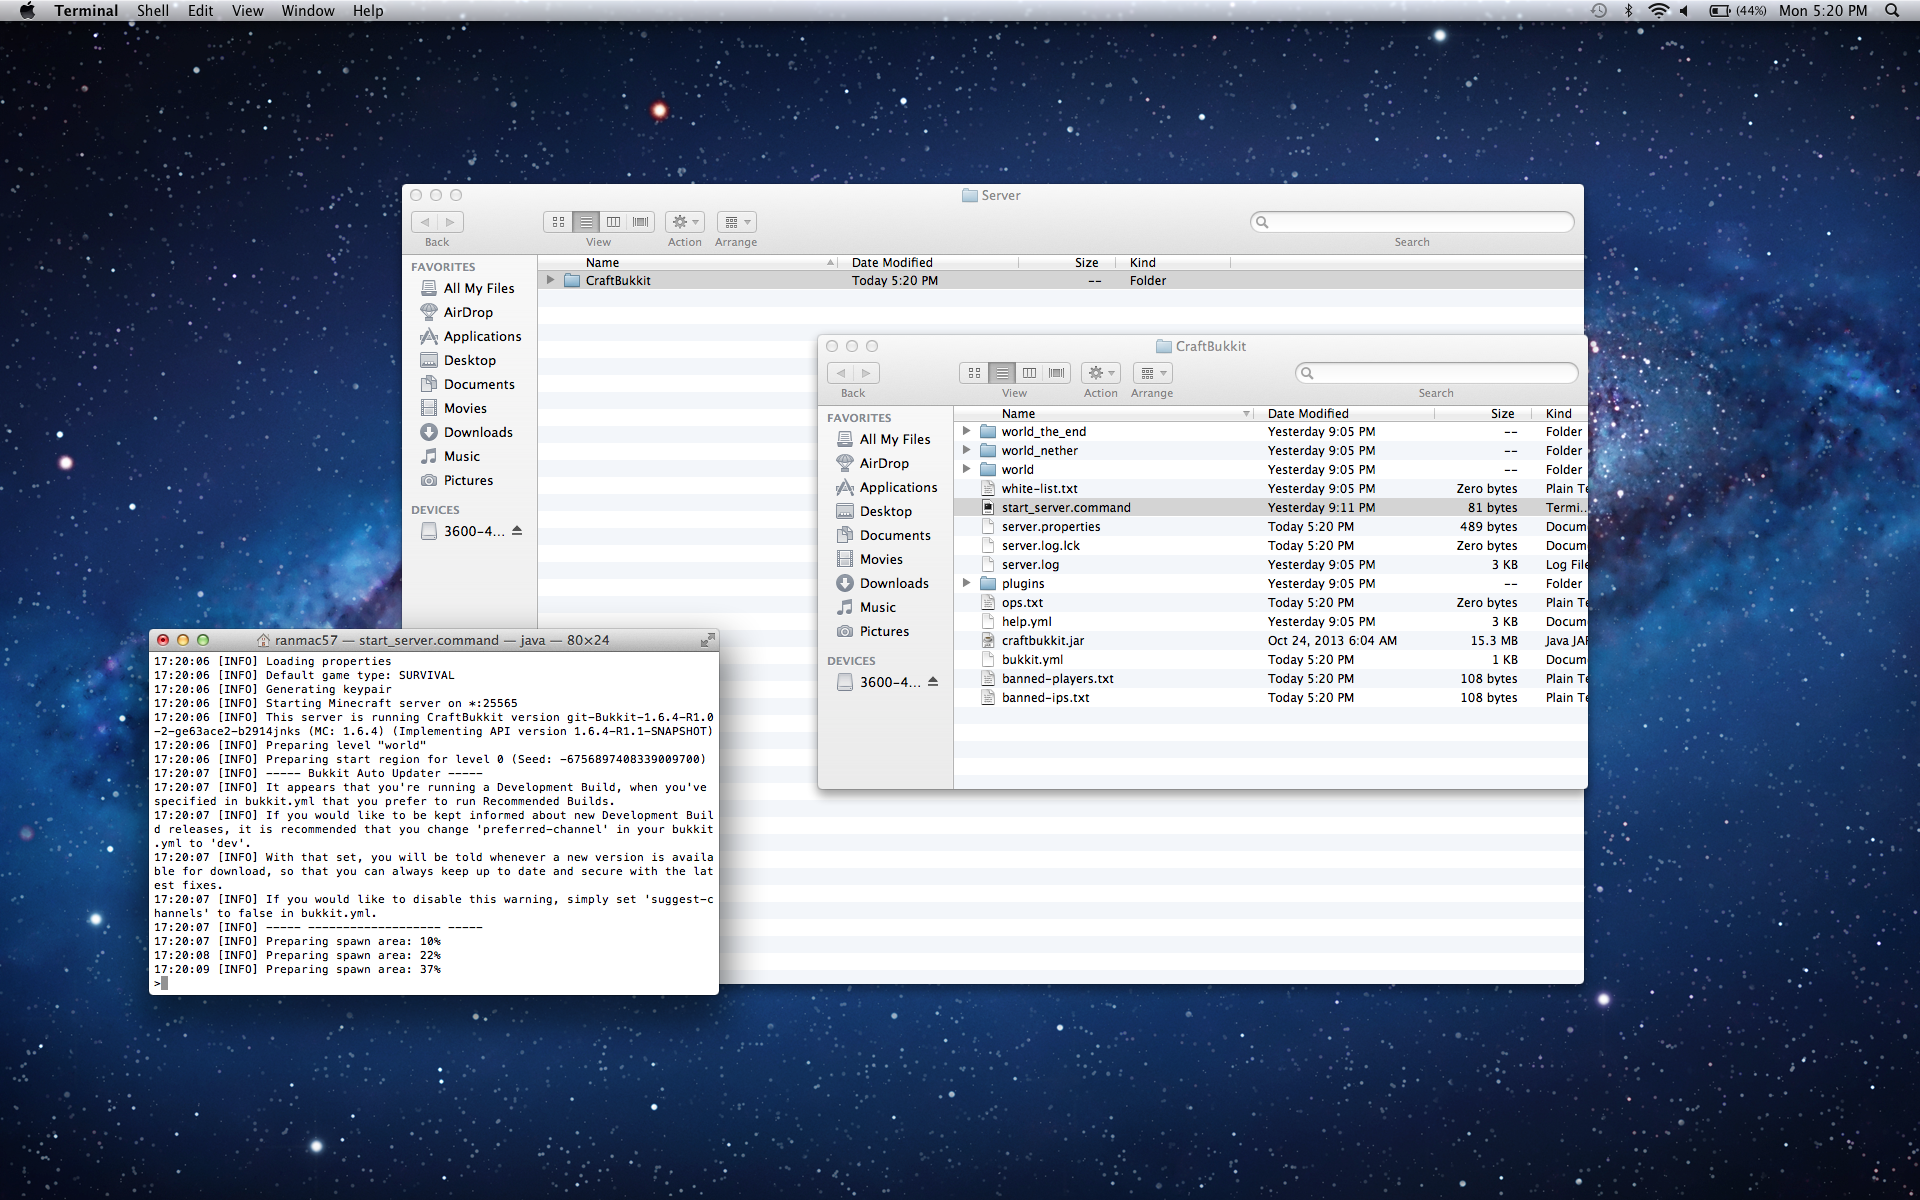Click the volume icon in menu bar
Screen dimensions: 1920x1200
pyautogui.click(x=1684, y=11)
